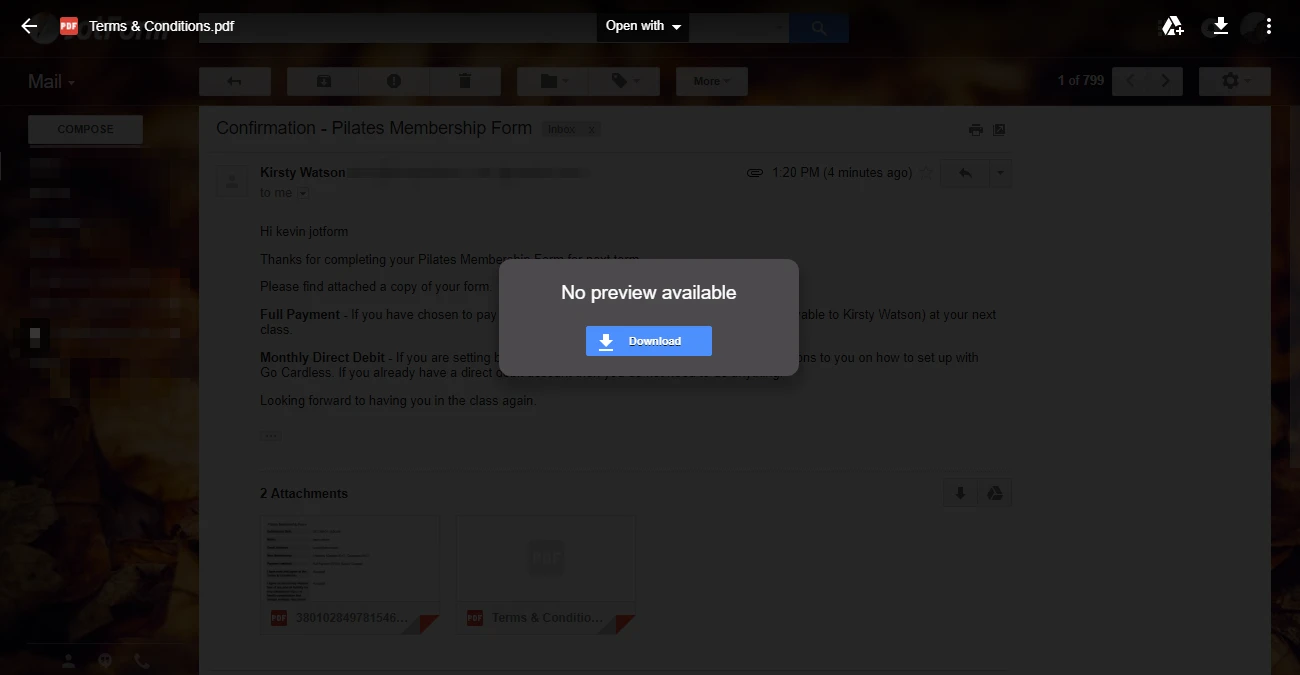Click the paperclip attachment indicator

pyautogui.click(x=755, y=173)
